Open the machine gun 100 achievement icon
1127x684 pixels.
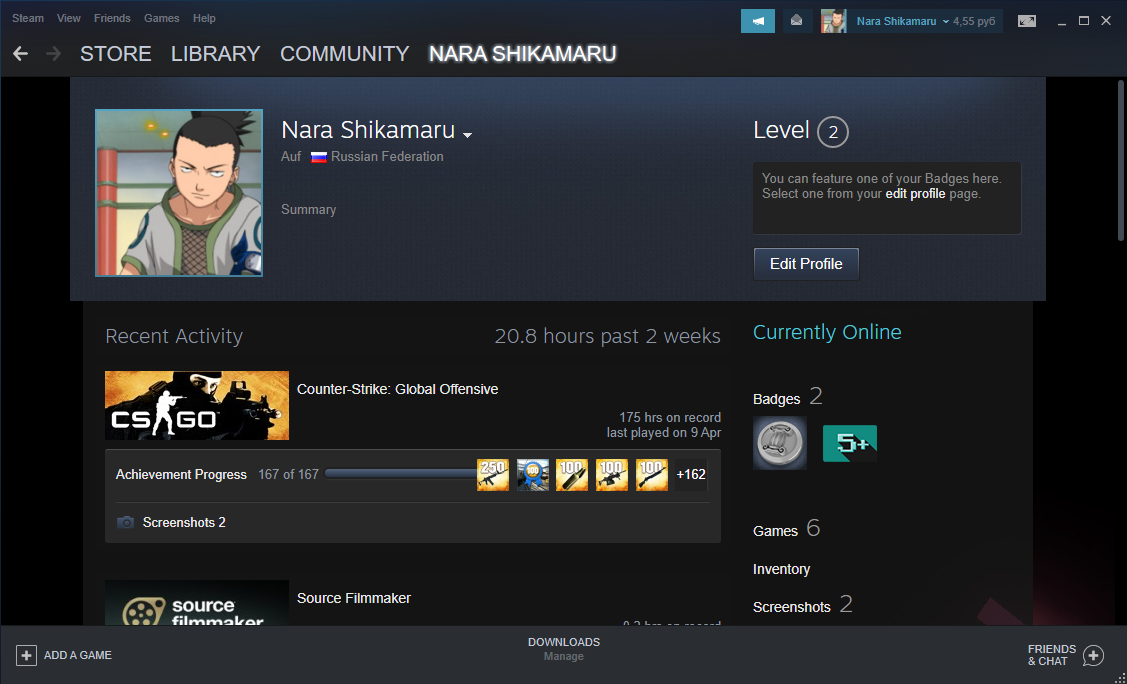(x=612, y=475)
